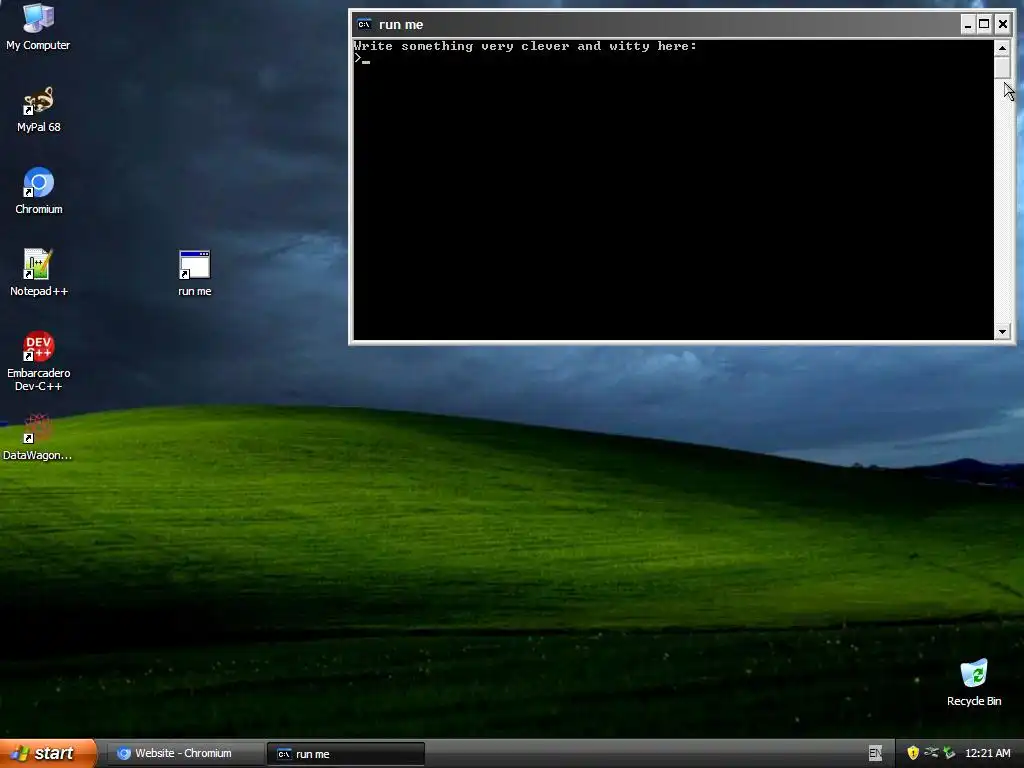The width and height of the screenshot is (1024, 768).
Task: Click the 'Write something very clever' prompt text
Action: coord(525,46)
